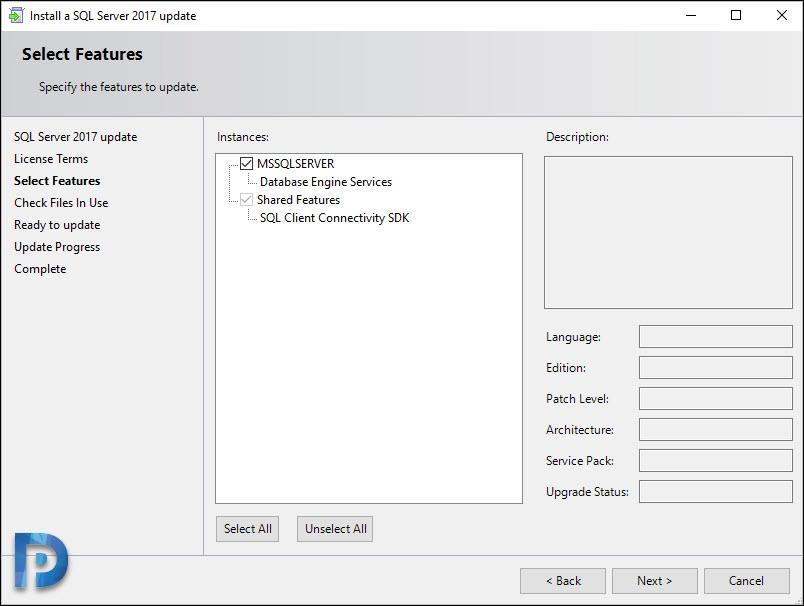This screenshot has width=804, height=606.
Task: Click the 'Upgrade Status:' label
Action: pos(587,492)
